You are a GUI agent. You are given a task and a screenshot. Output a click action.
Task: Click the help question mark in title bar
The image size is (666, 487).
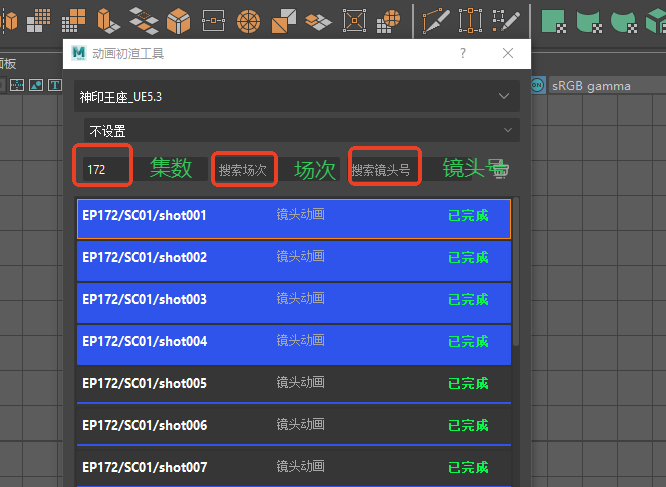[463, 53]
